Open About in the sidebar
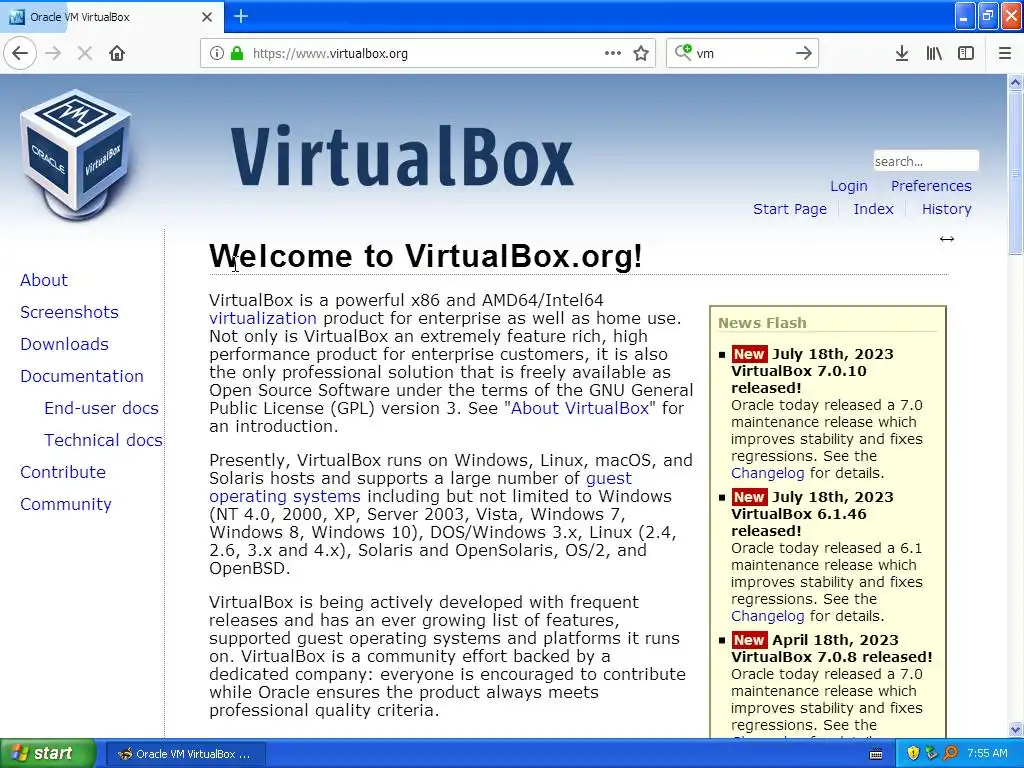 coord(44,280)
